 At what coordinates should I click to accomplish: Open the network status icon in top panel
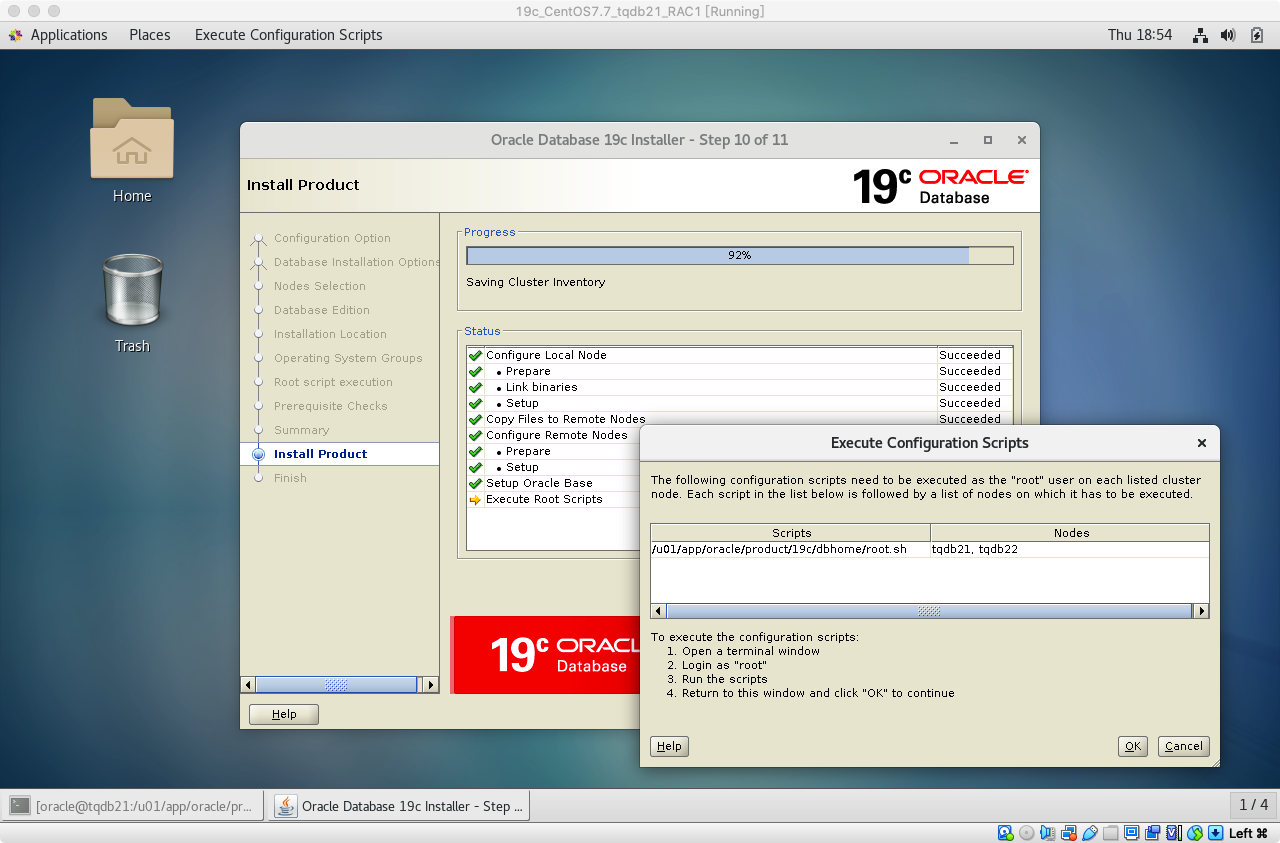click(x=1200, y=35)
